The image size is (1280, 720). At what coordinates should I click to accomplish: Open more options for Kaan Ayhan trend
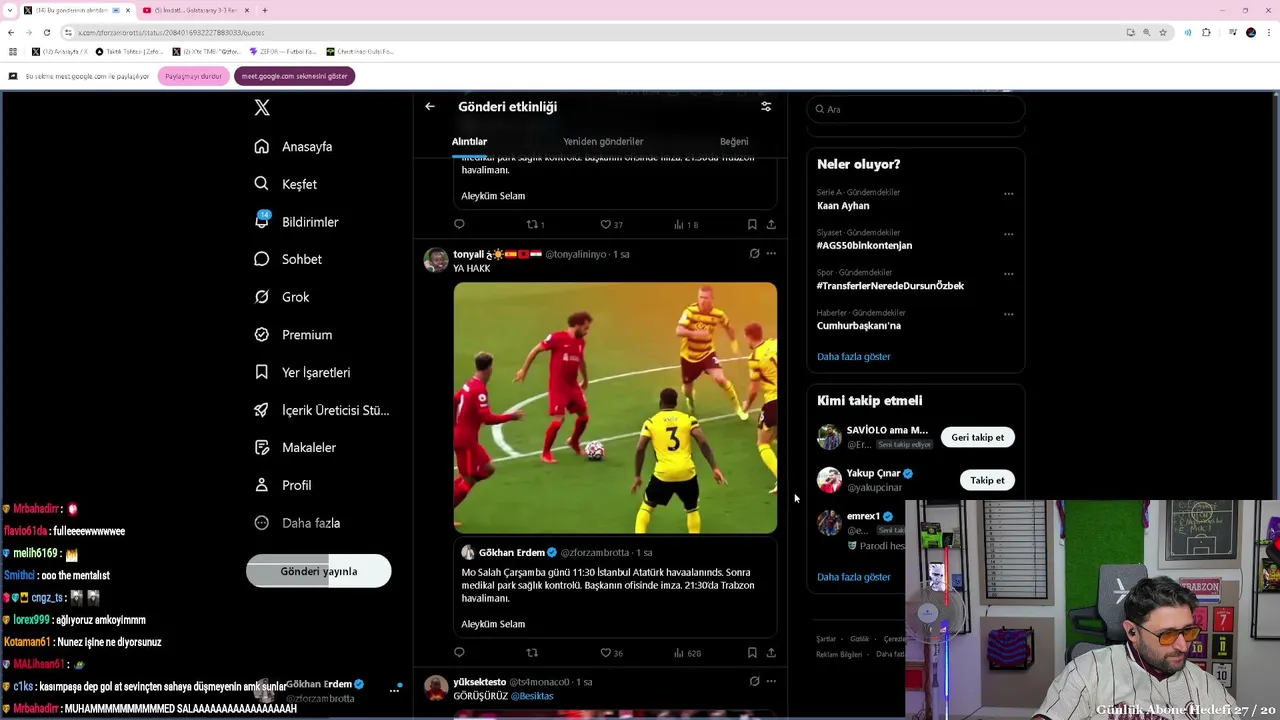[x=1008, y=194]
